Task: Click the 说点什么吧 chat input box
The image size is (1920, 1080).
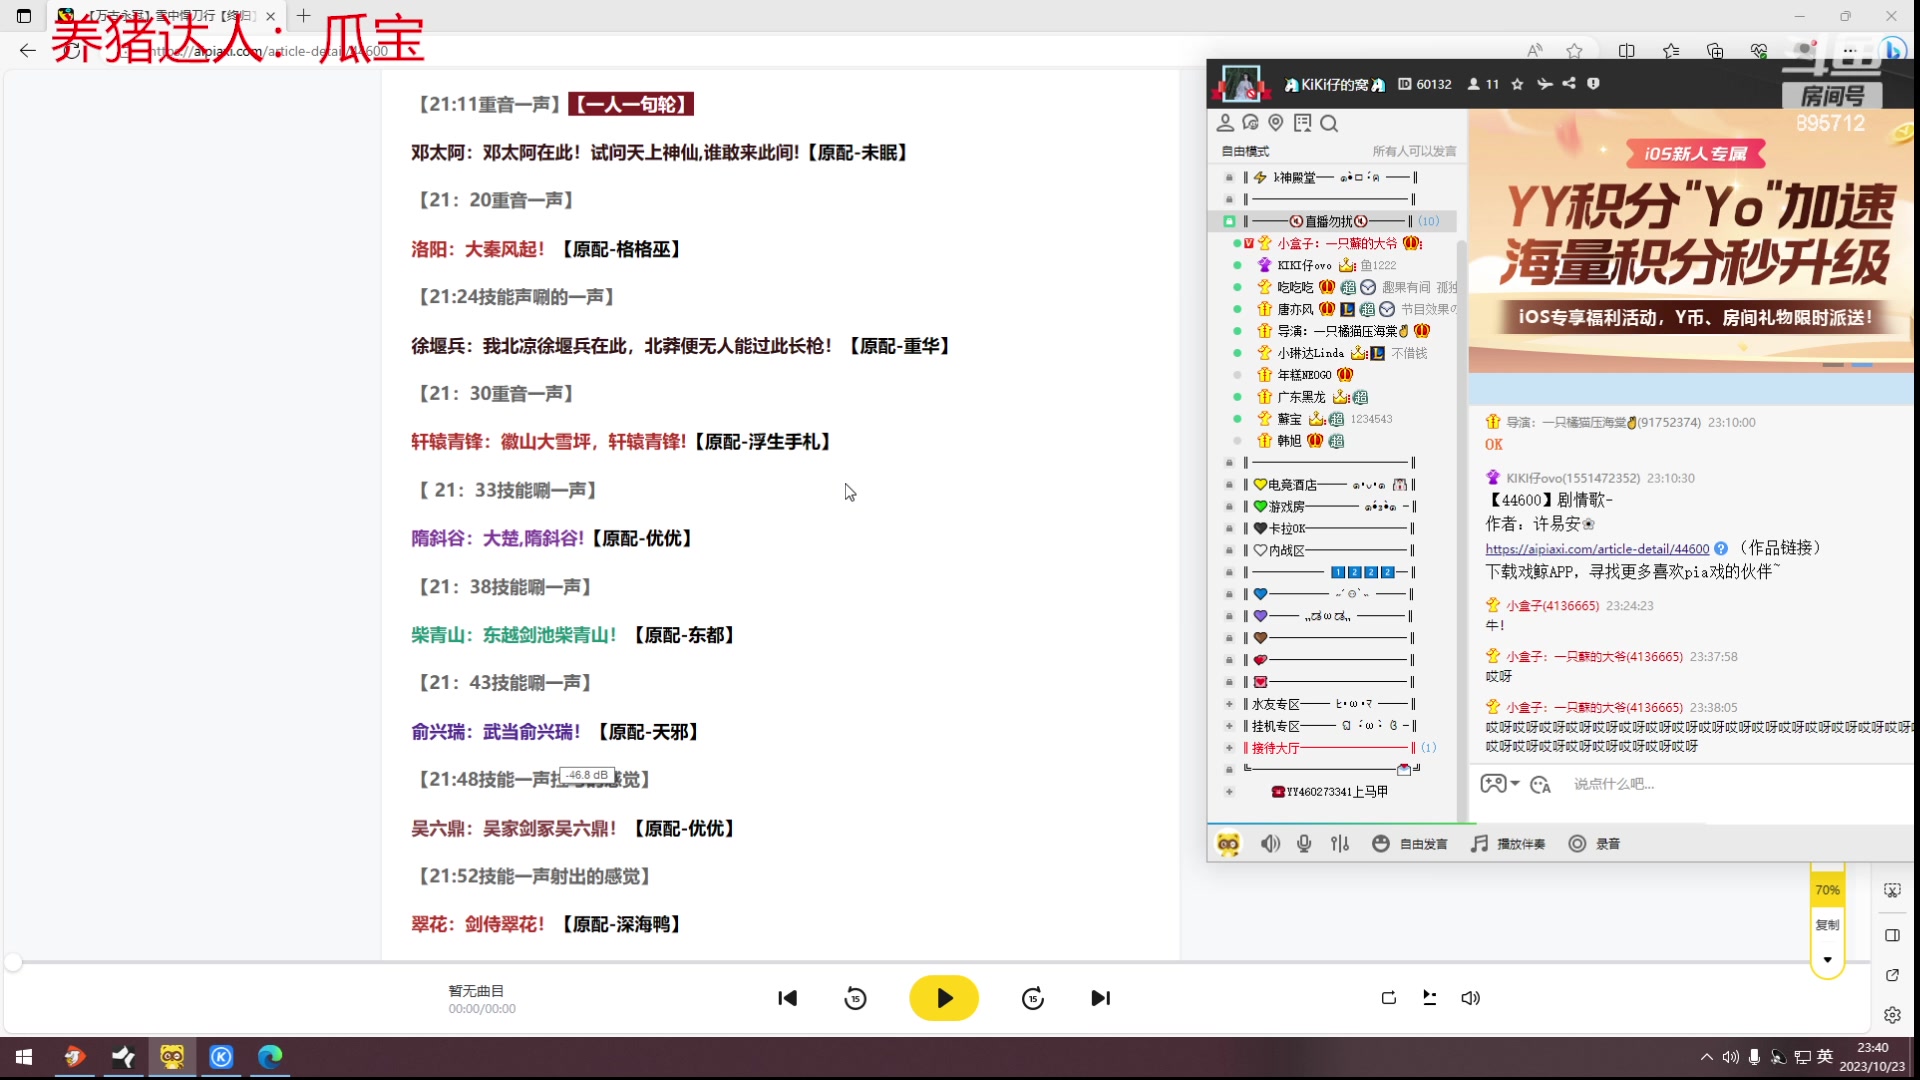Action: [1700, 784]
